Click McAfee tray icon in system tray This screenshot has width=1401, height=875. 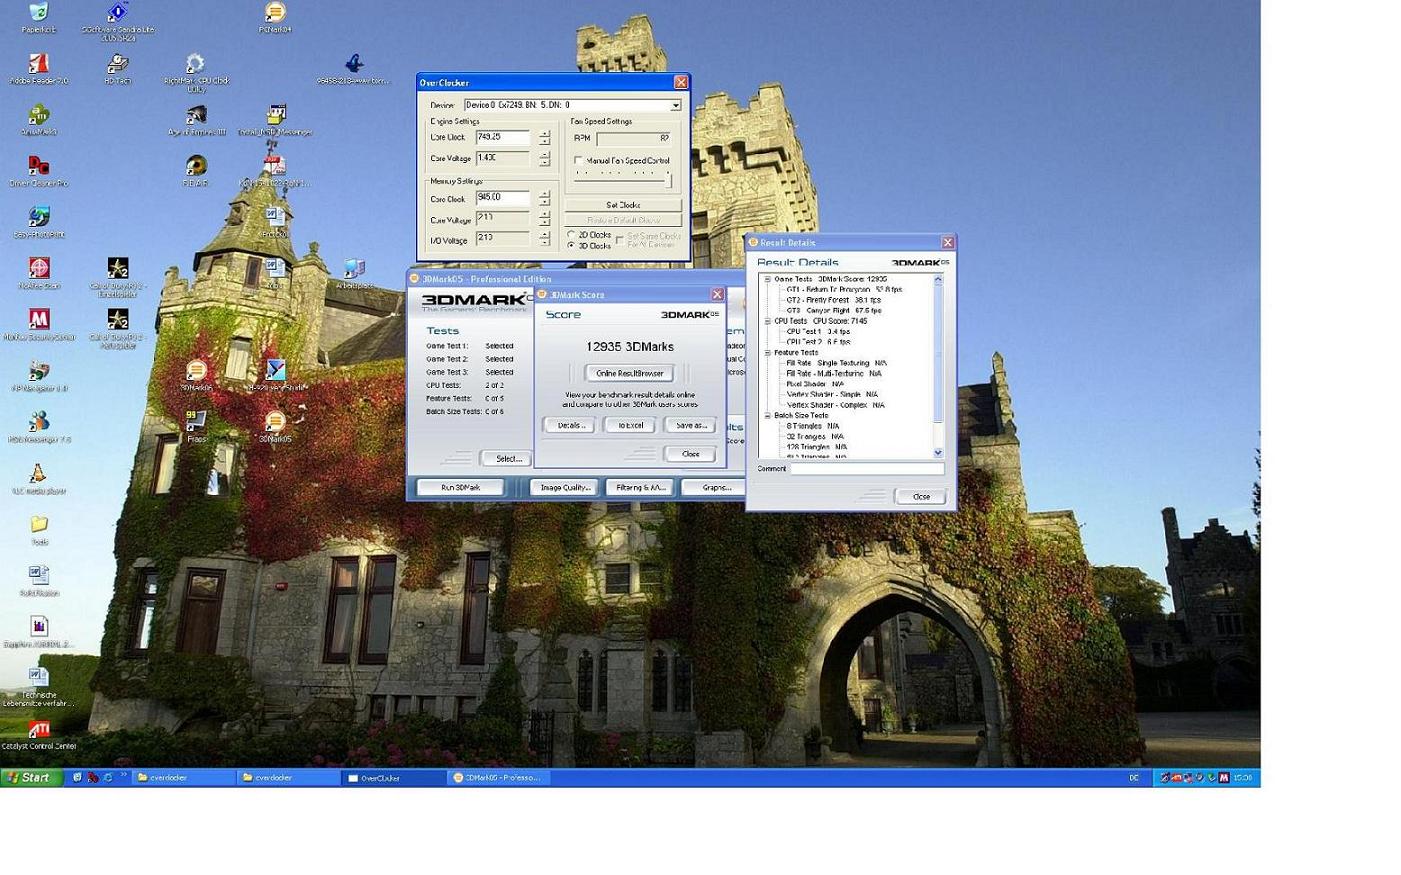coord(1223,777)
